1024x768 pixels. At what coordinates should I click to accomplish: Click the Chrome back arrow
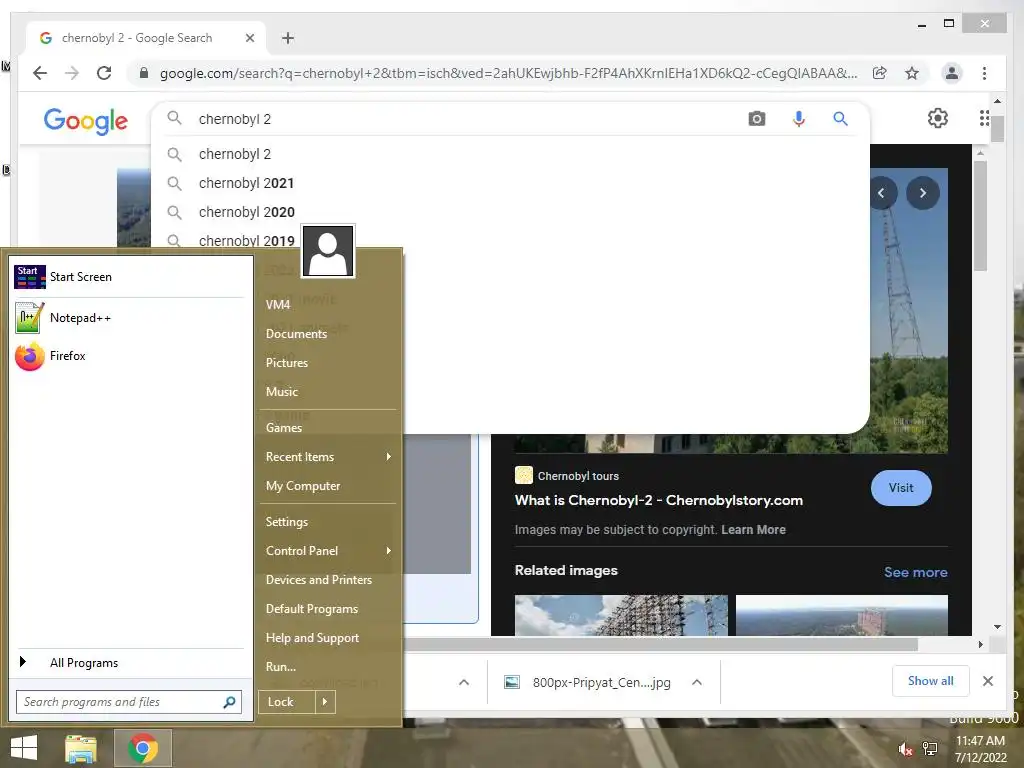pyautogui.click(x=40, y=73)
